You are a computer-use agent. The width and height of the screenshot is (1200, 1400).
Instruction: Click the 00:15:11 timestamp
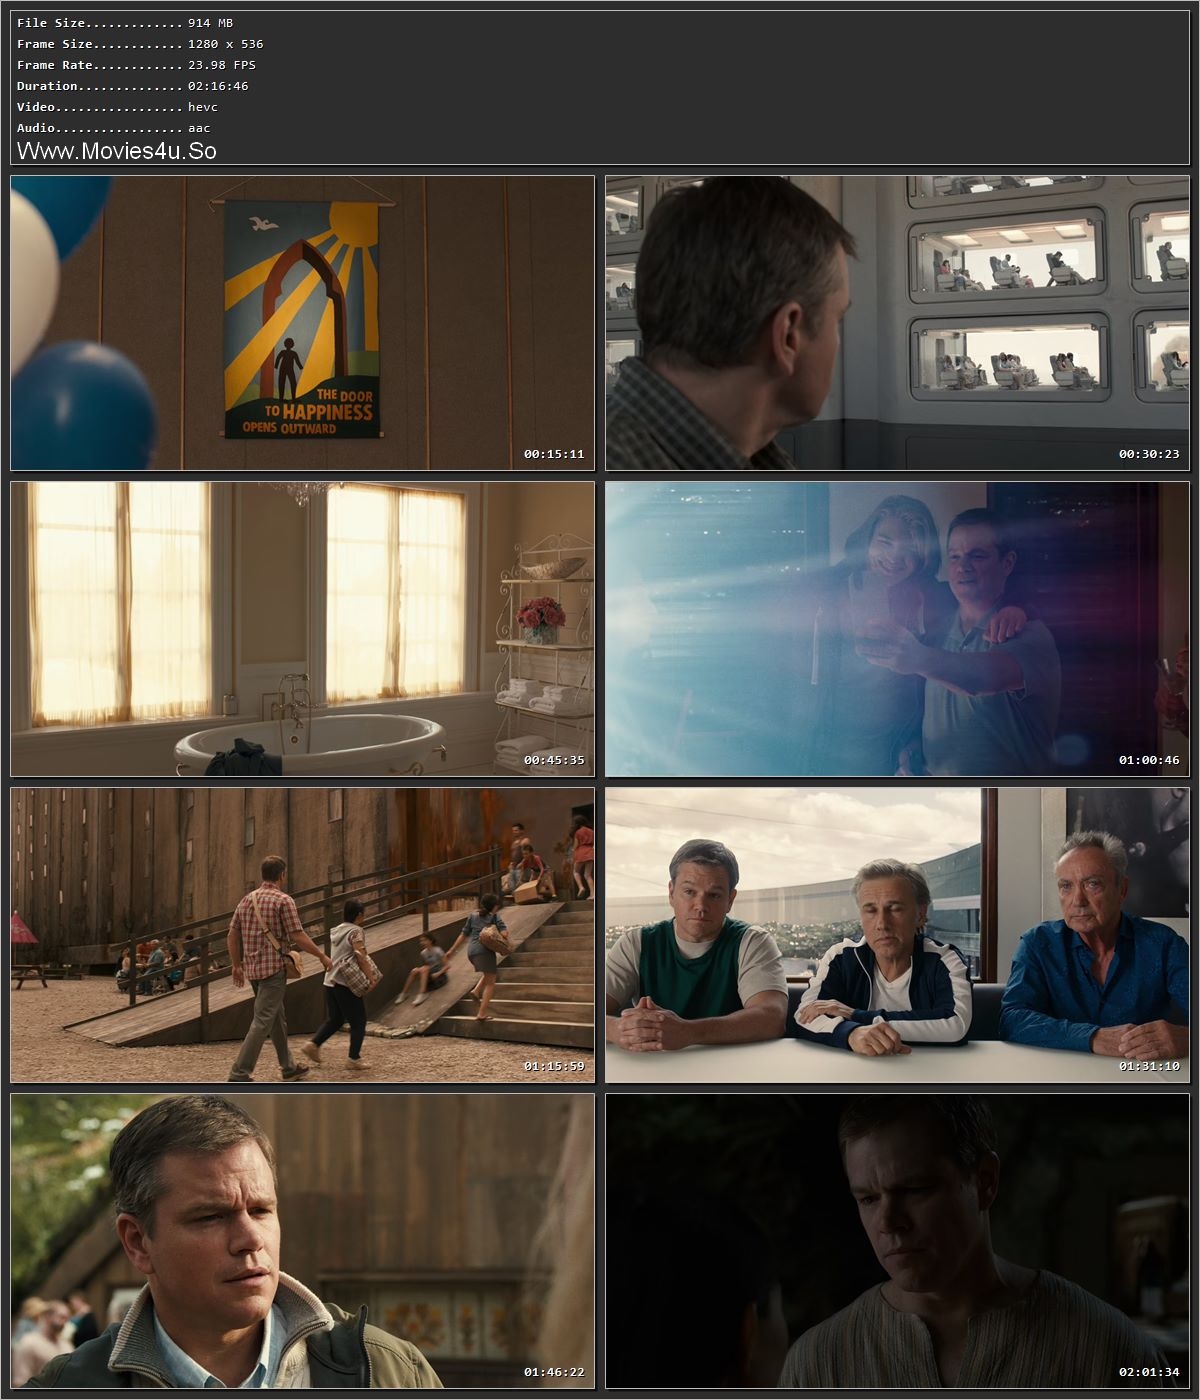pyautogui.click(x=554, y=454)
